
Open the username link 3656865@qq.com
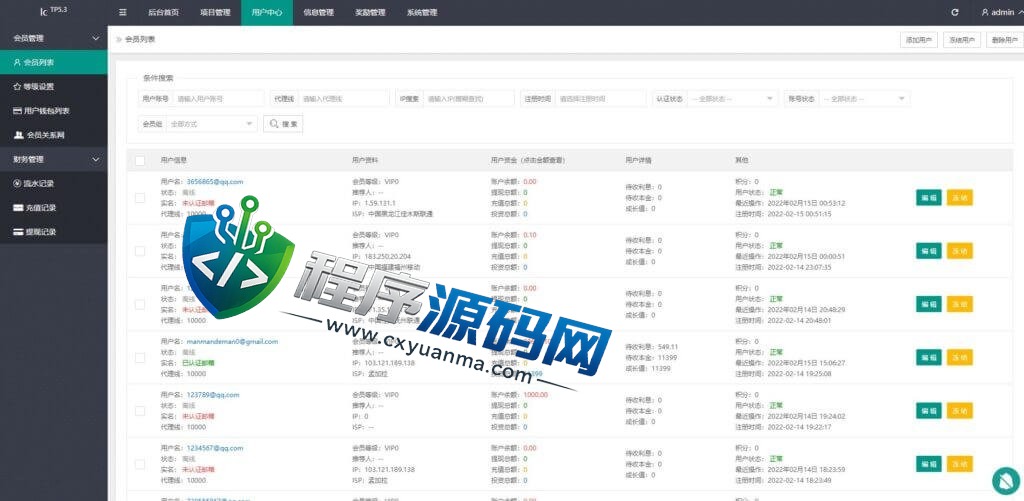pos(214,182)
